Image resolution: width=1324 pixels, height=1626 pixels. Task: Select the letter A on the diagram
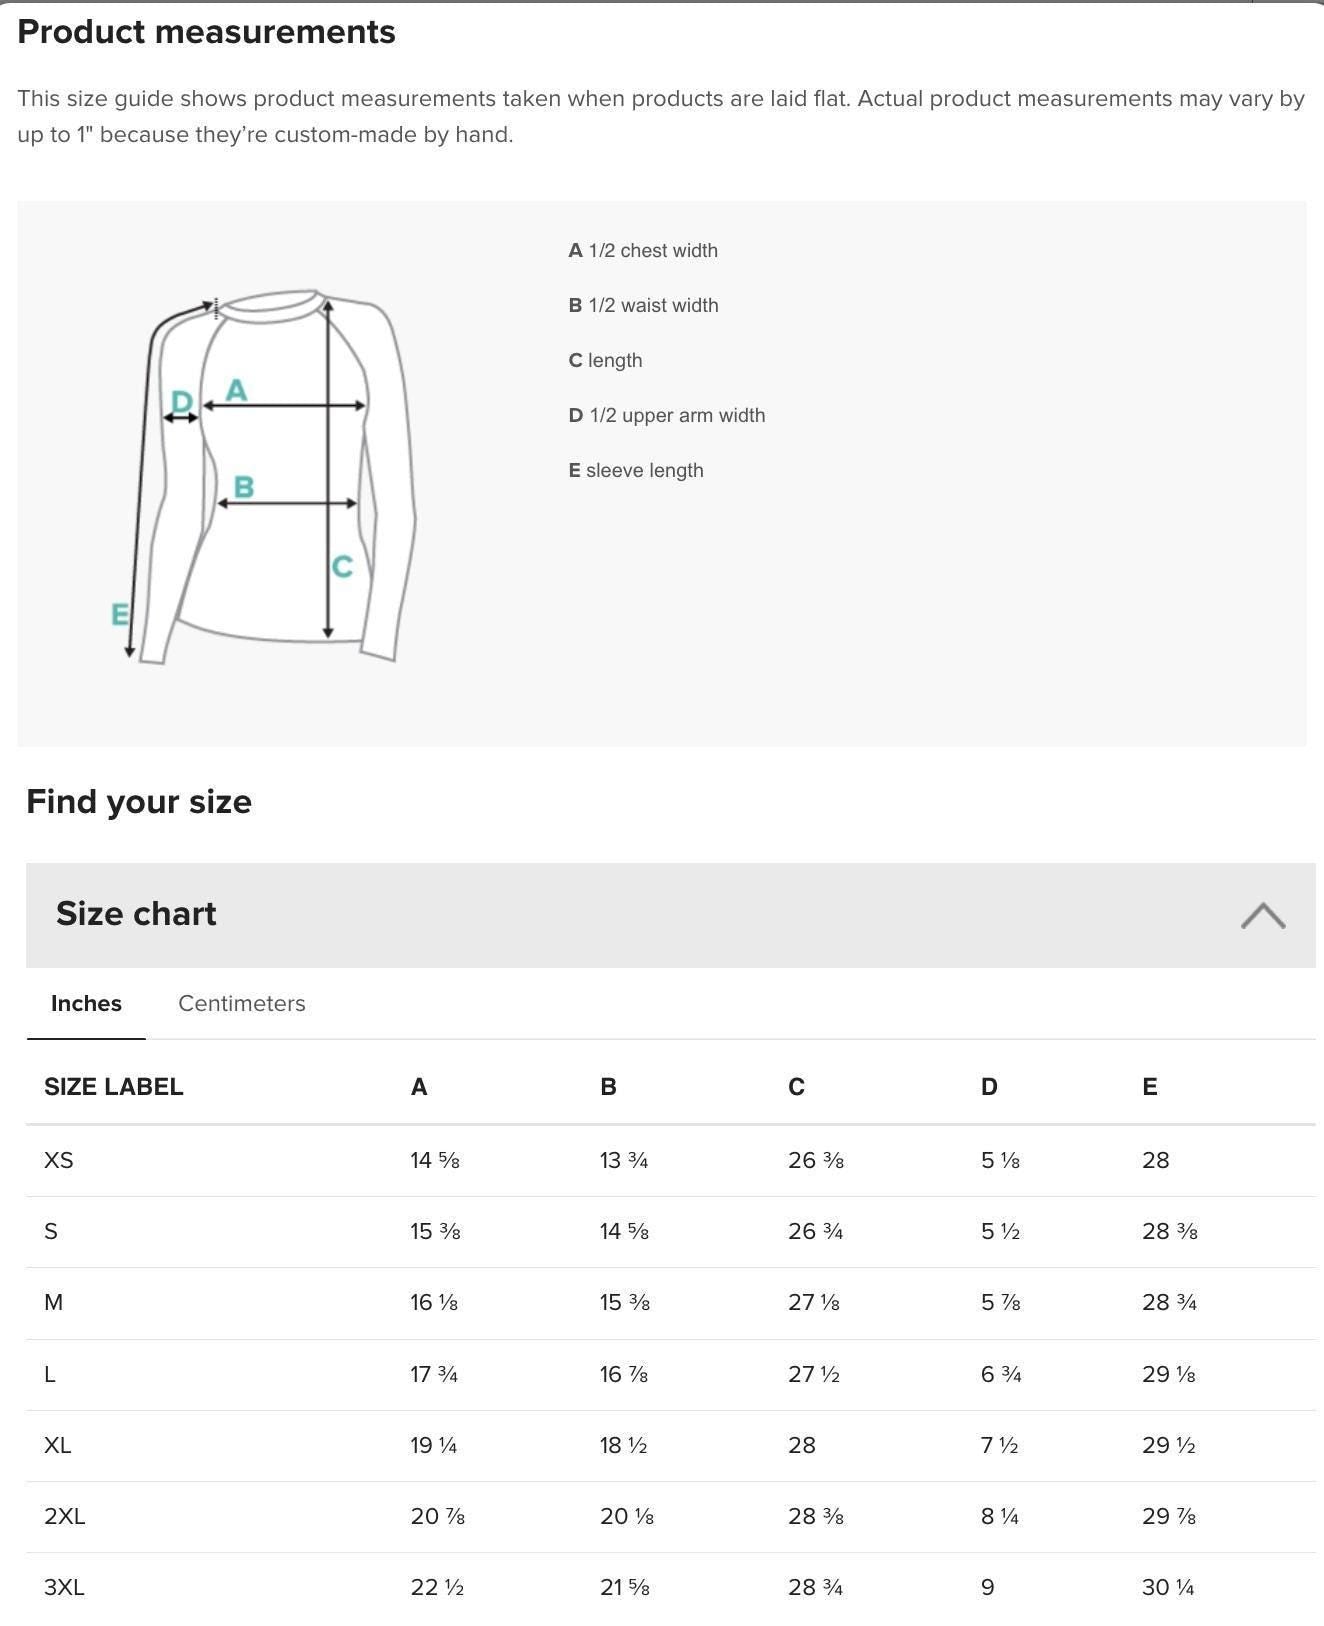pos(236,389)
